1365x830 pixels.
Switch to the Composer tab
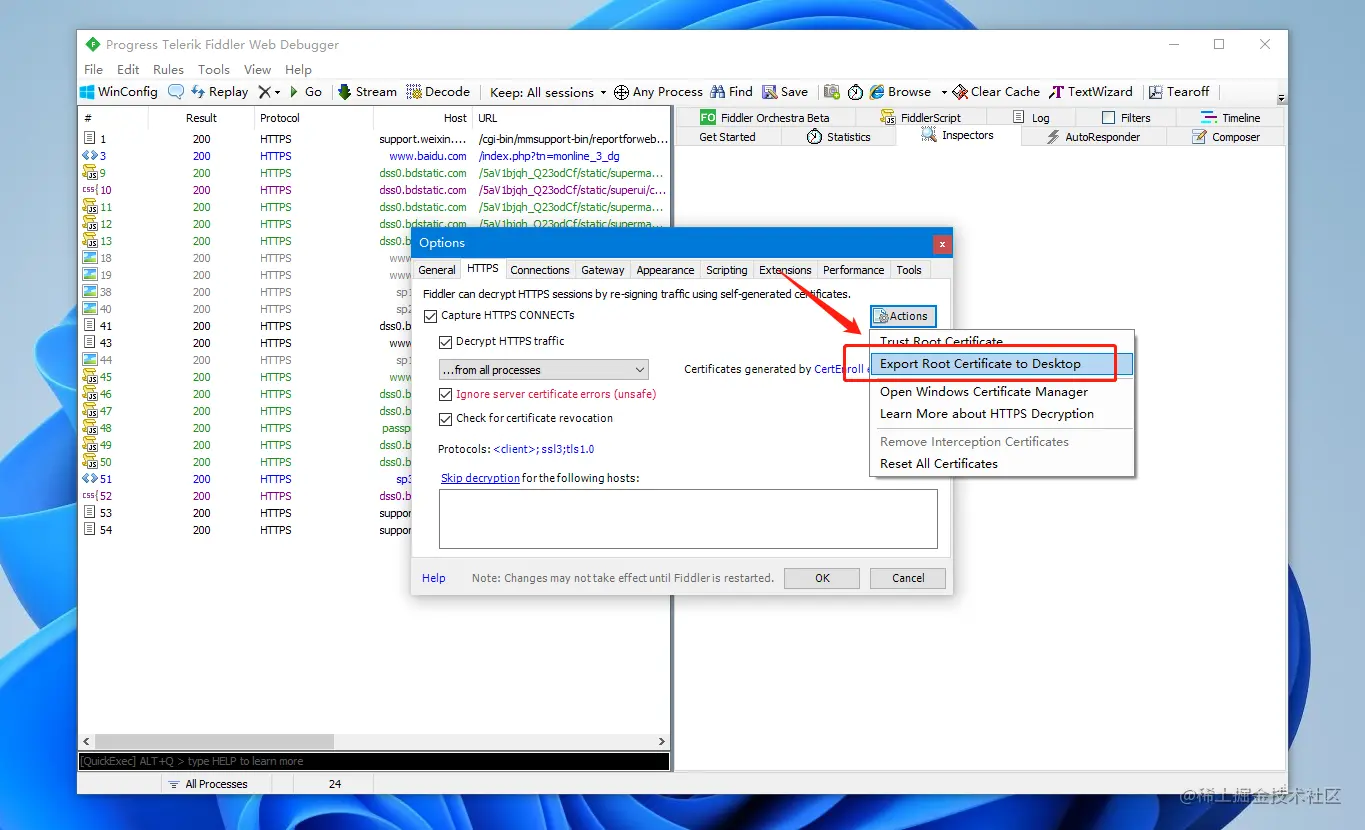point(1226,137)
